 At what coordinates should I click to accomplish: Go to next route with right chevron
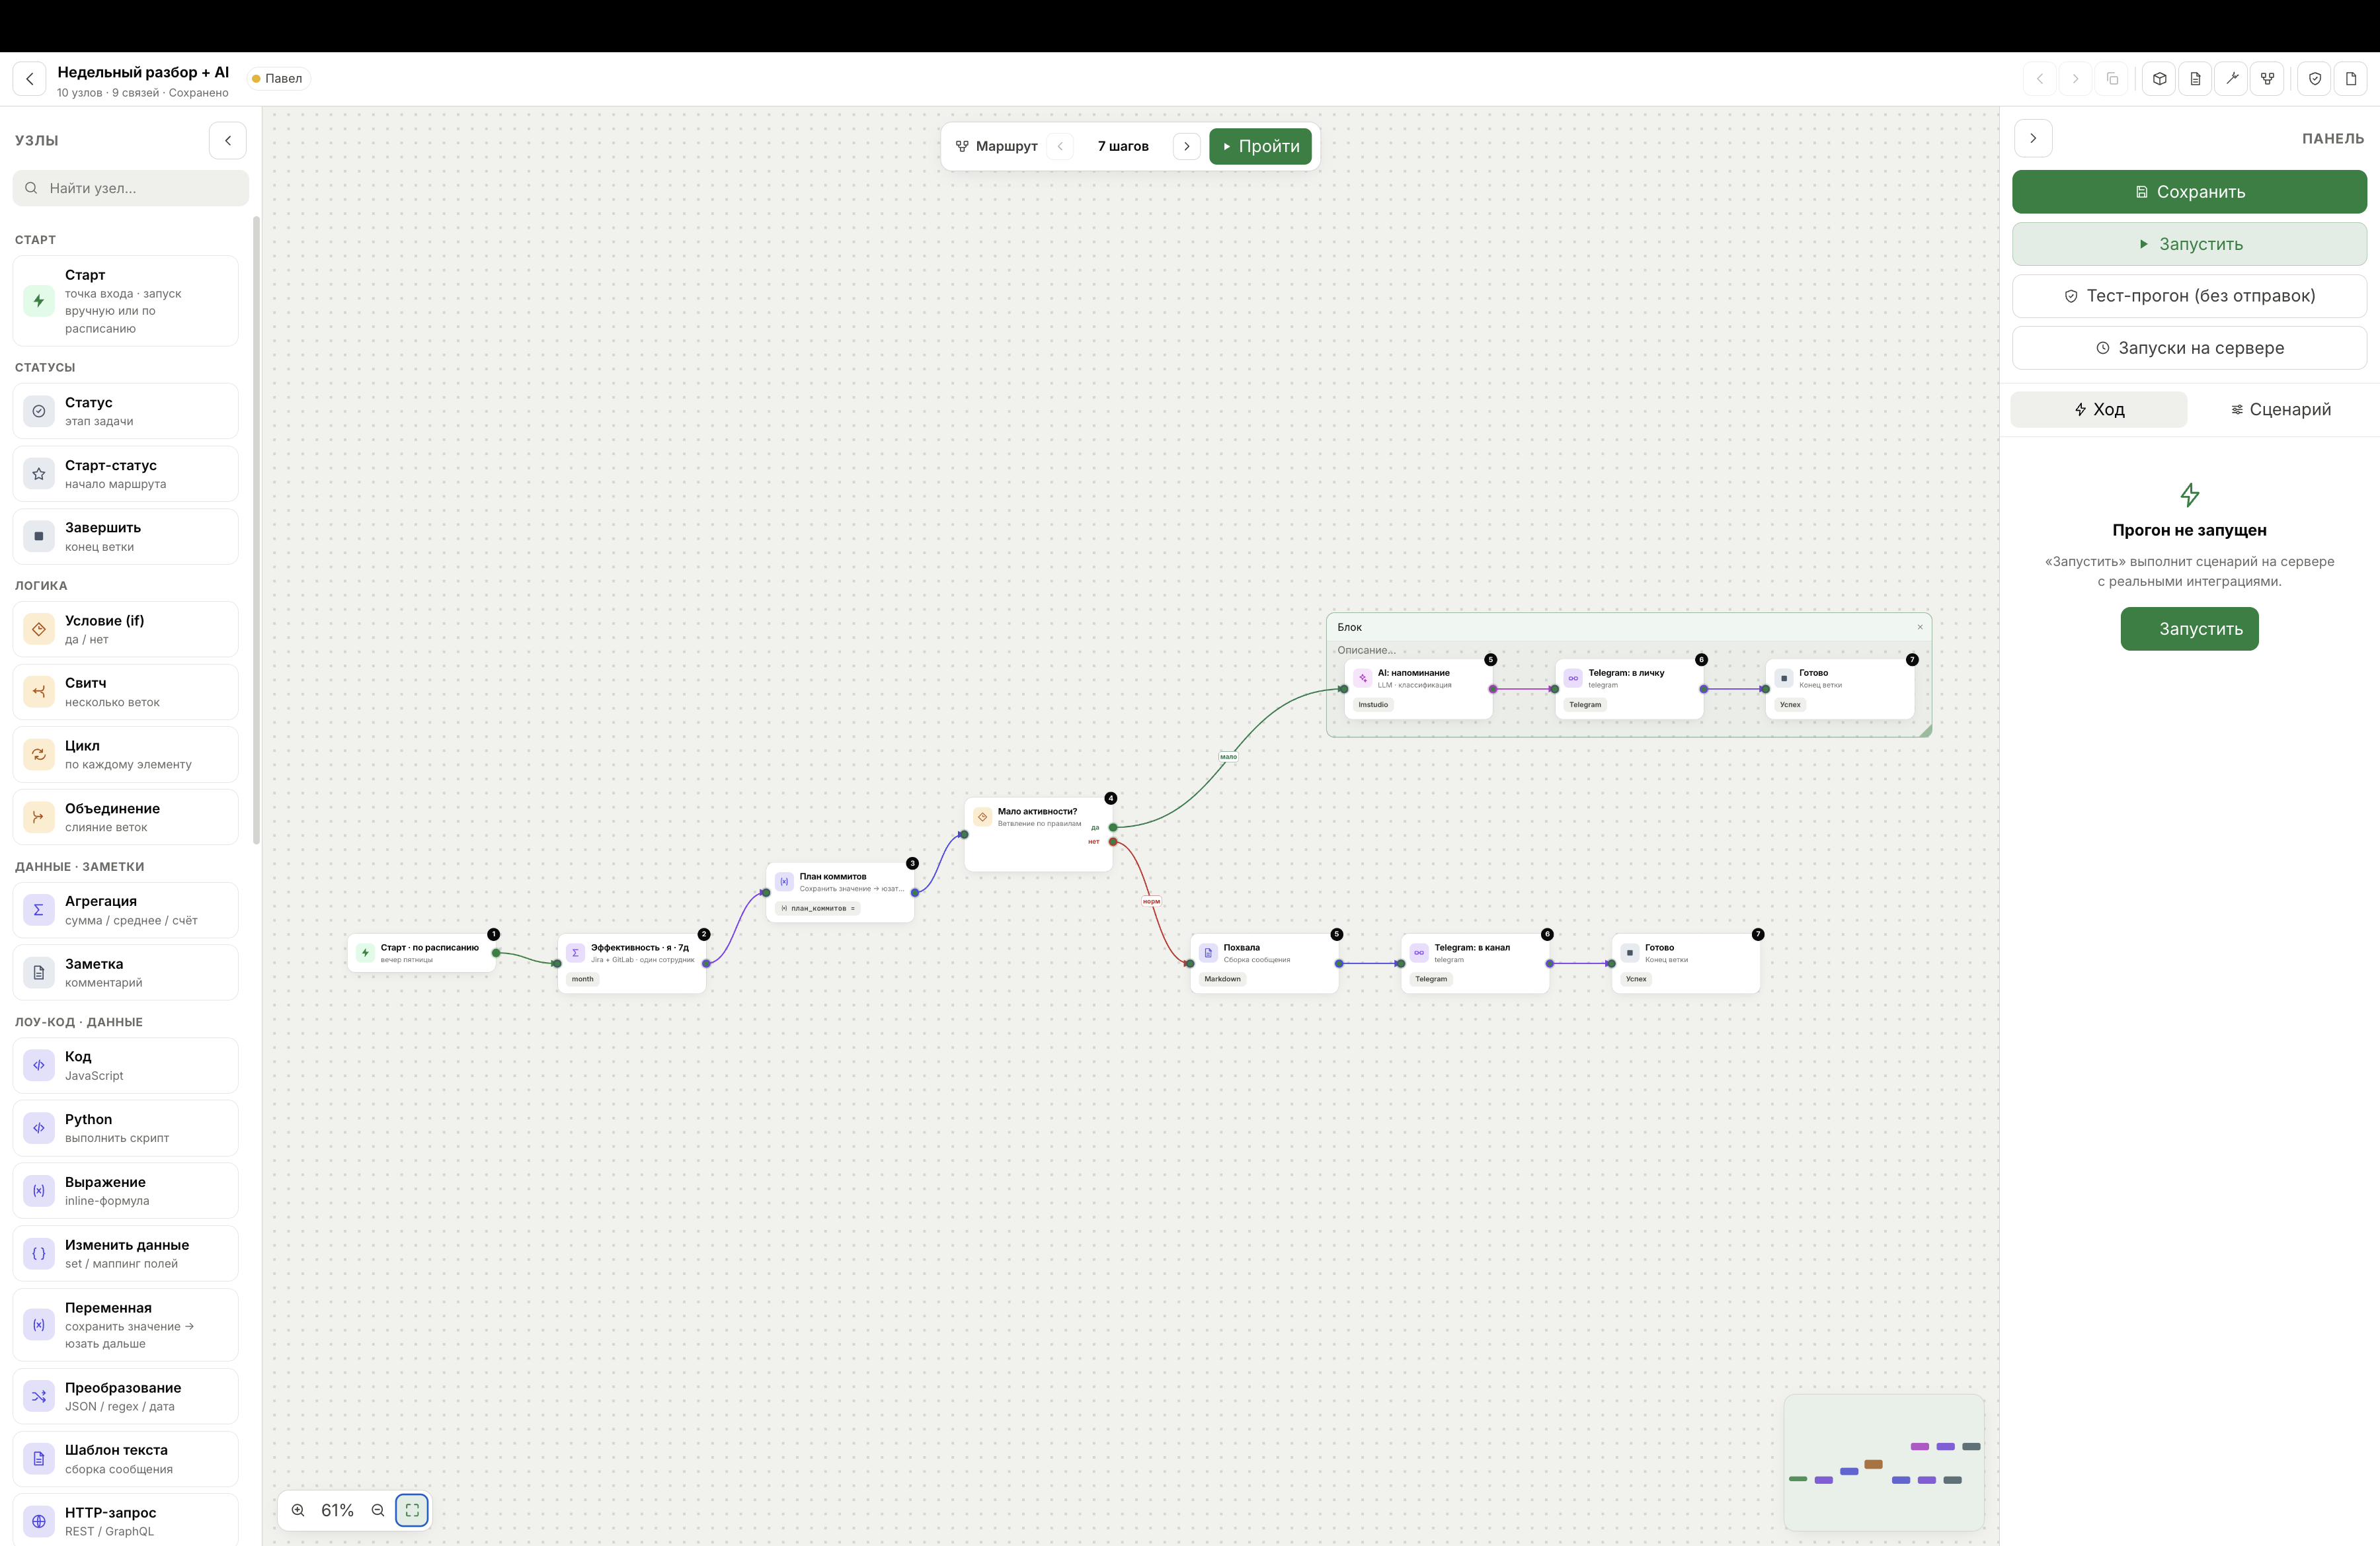pos(1187,146)
